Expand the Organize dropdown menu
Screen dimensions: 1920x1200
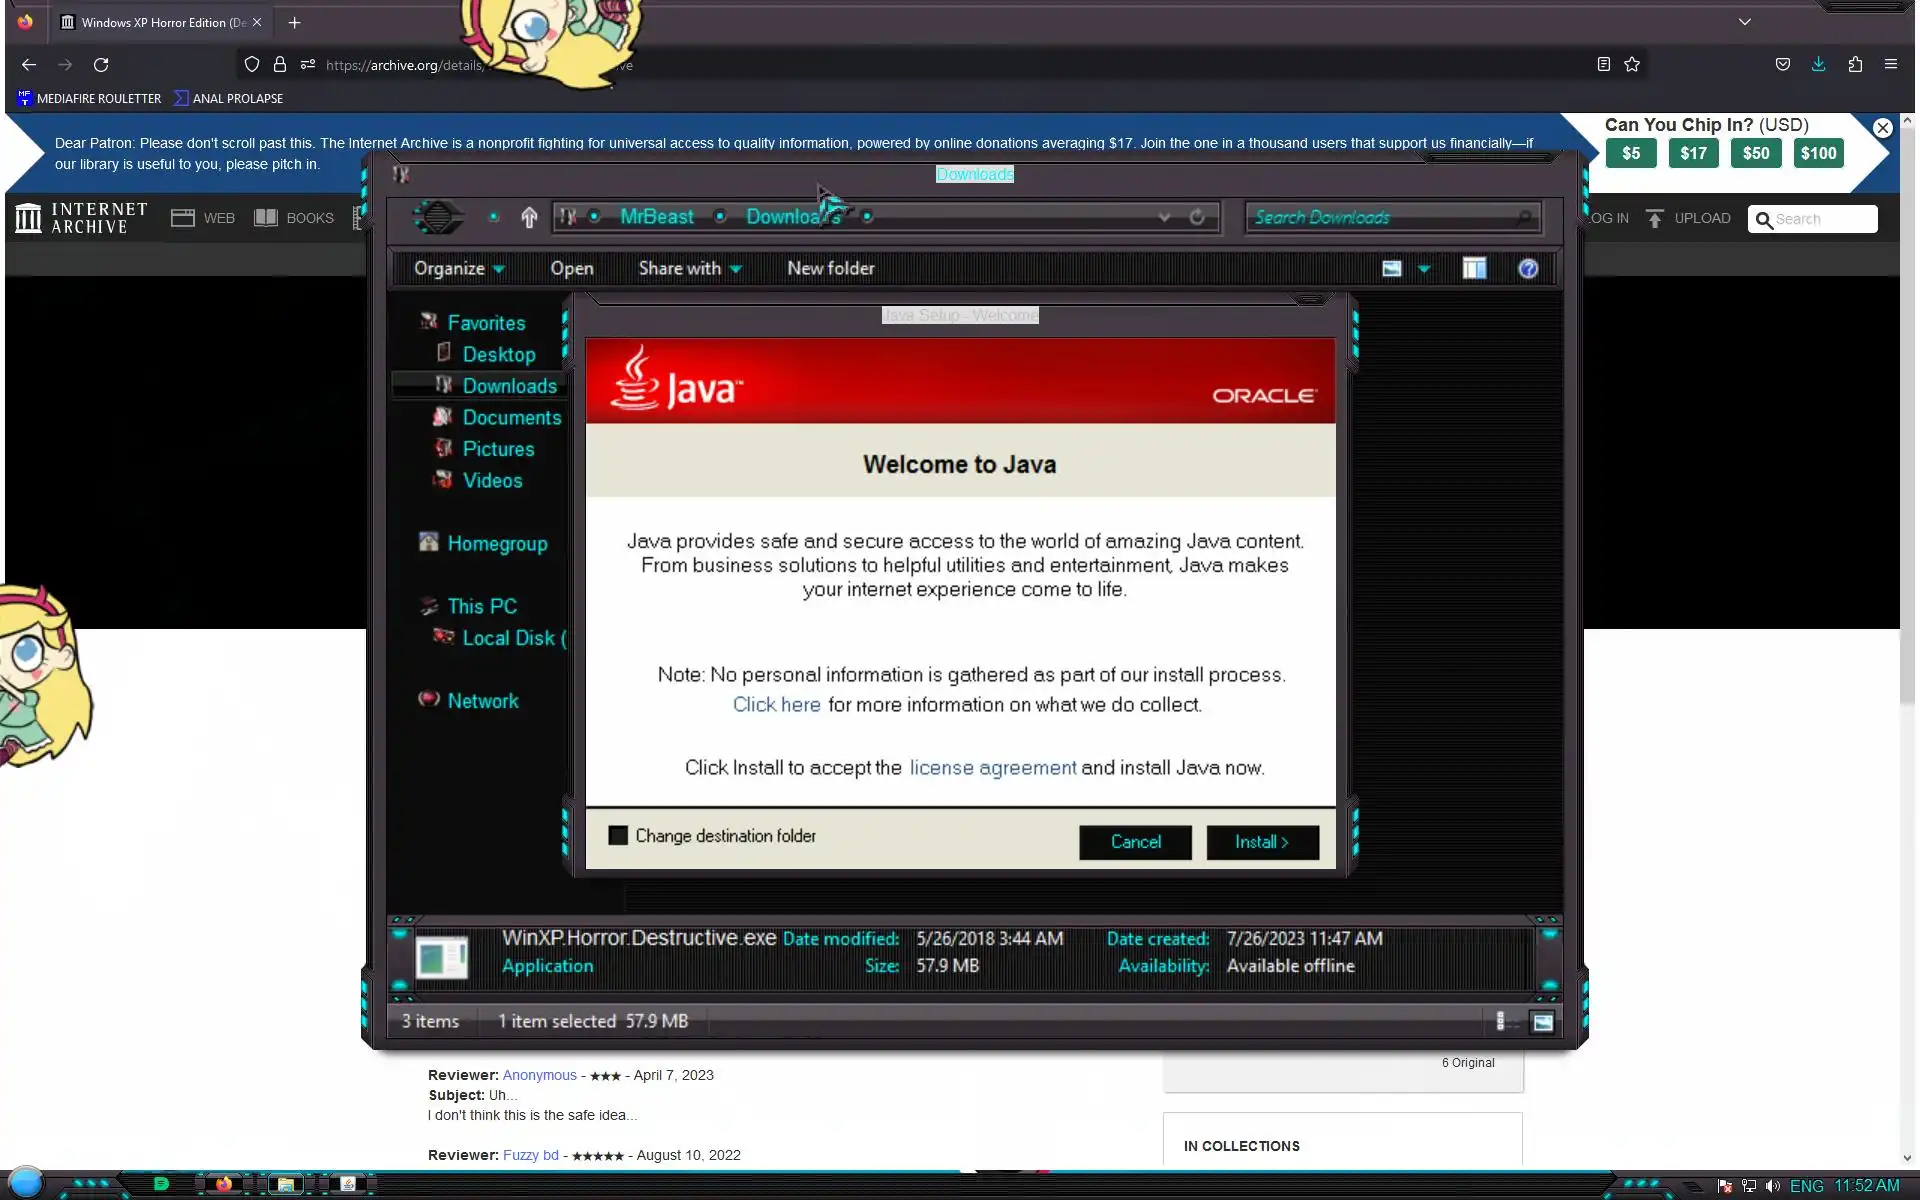(x=459, y=268)
